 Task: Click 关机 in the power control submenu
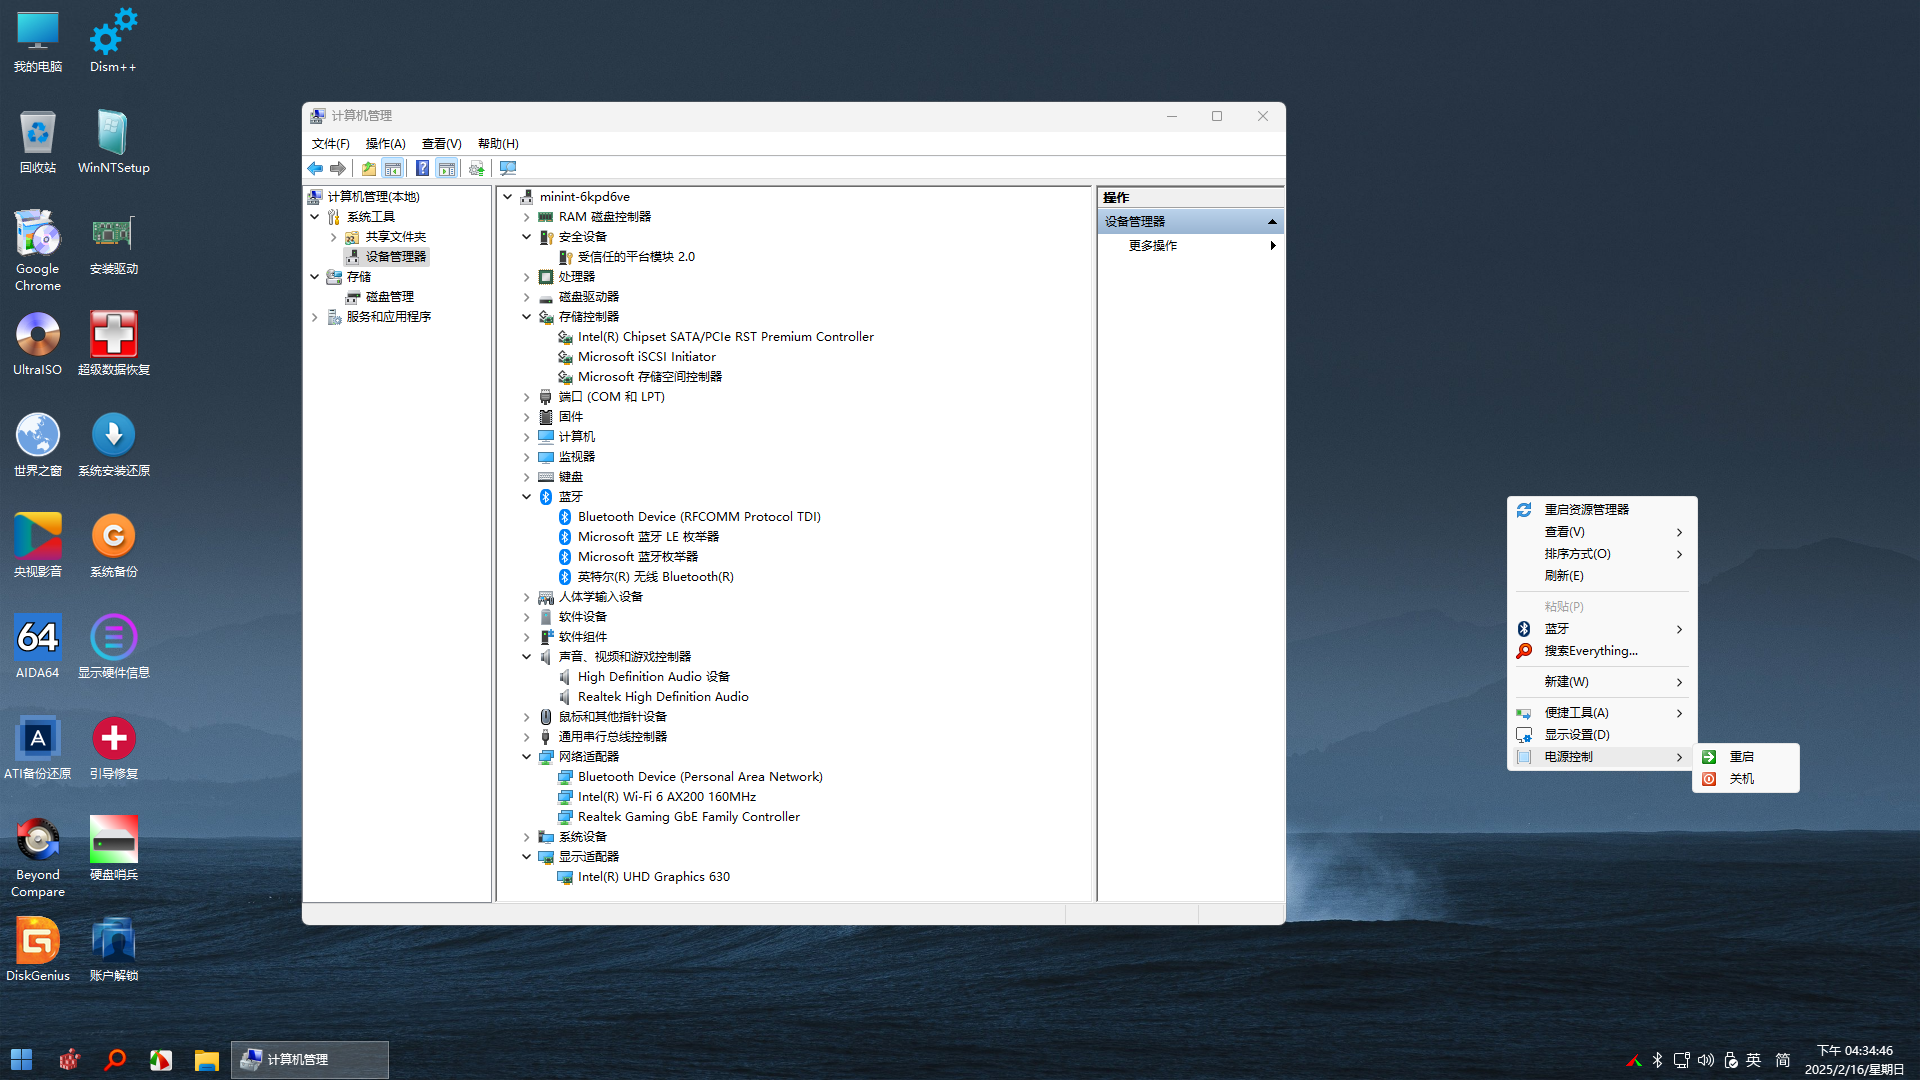(1746, 779)
